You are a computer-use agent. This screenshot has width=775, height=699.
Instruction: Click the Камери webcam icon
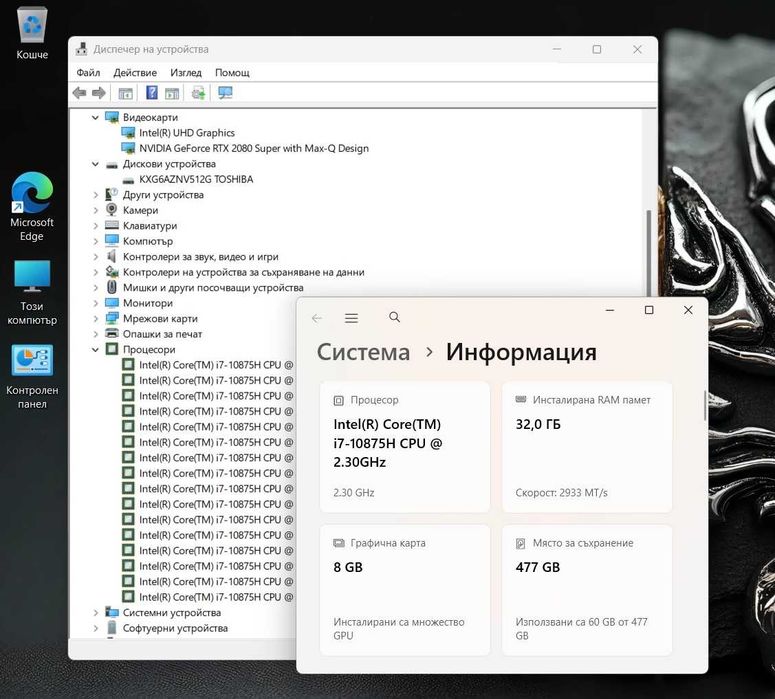pyautogui.click(x=112, y=210)
